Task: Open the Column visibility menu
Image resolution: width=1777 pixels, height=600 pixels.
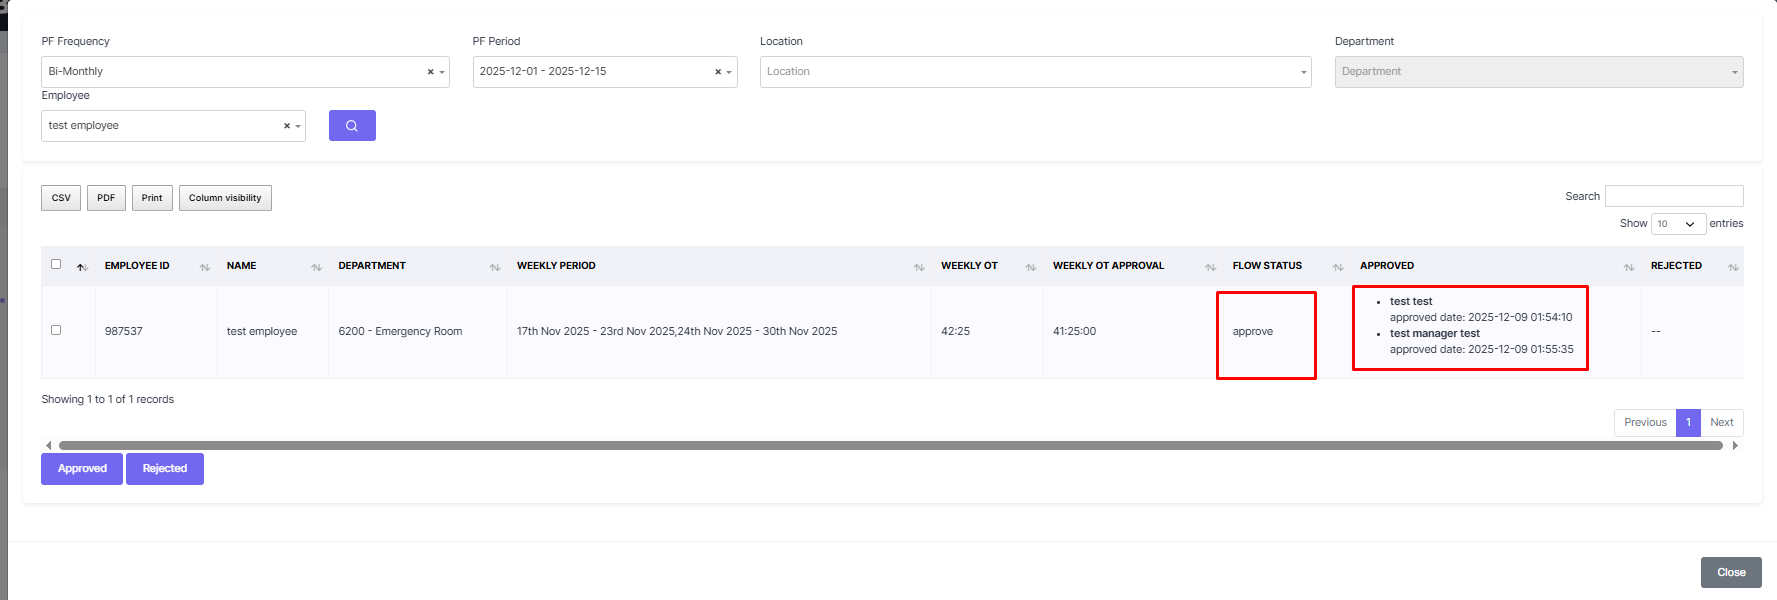Action: (x=225, y=198)
